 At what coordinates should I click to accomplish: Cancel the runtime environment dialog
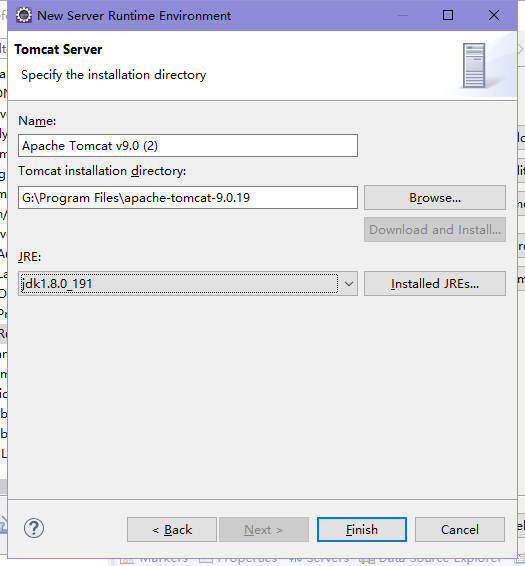tap(460, 530)
